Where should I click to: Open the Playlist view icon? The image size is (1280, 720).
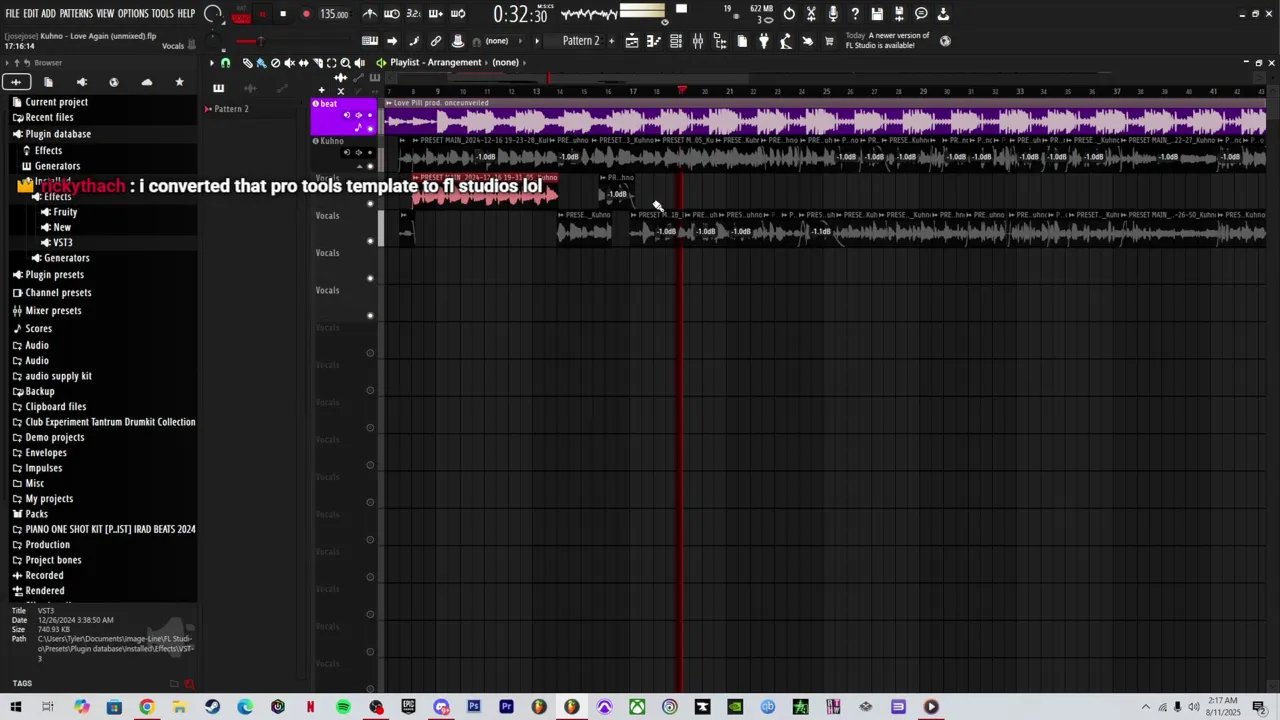point(631,41)
